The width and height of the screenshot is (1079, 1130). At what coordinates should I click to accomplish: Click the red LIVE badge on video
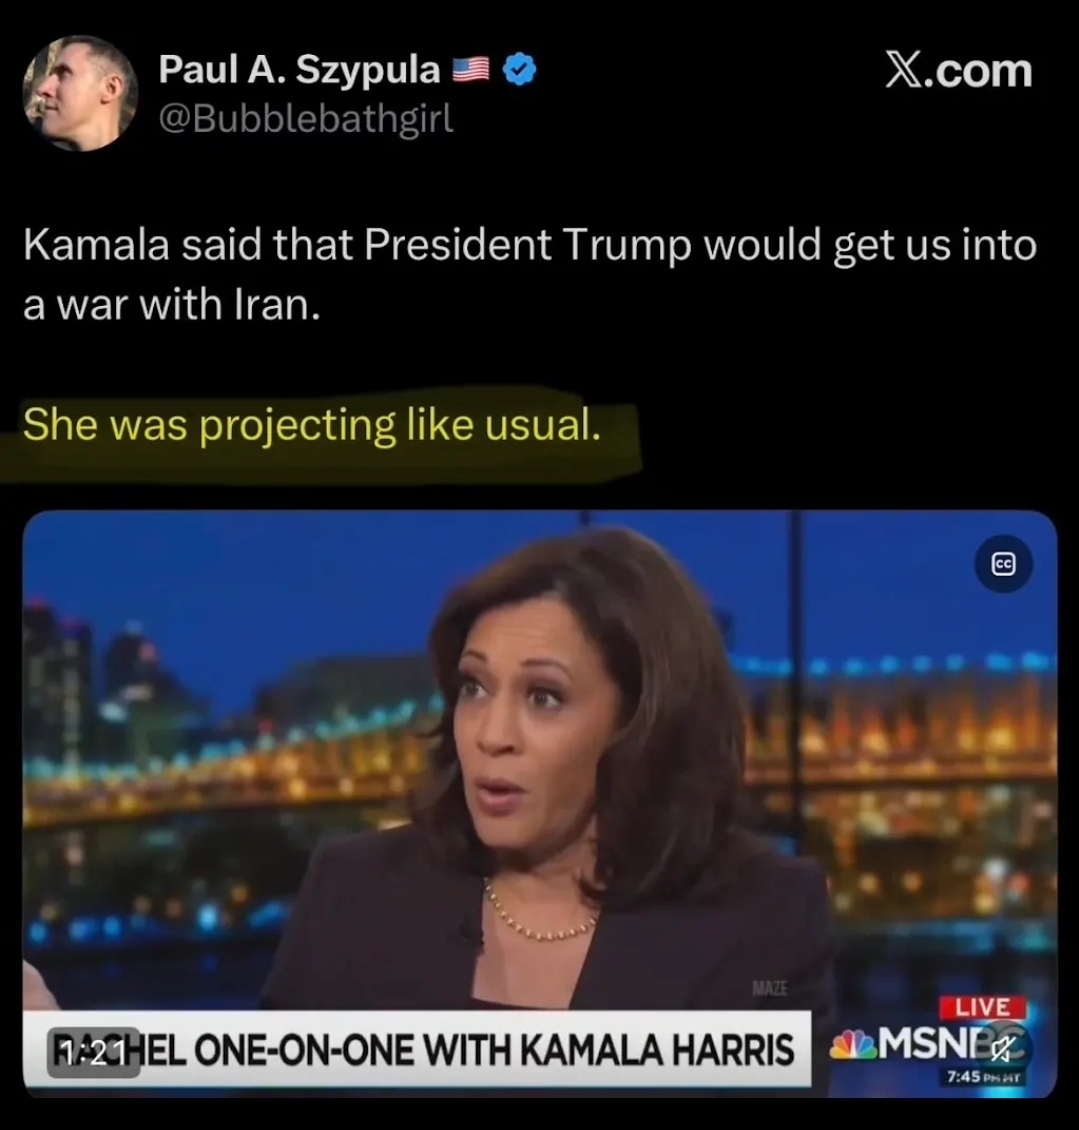982,1007
